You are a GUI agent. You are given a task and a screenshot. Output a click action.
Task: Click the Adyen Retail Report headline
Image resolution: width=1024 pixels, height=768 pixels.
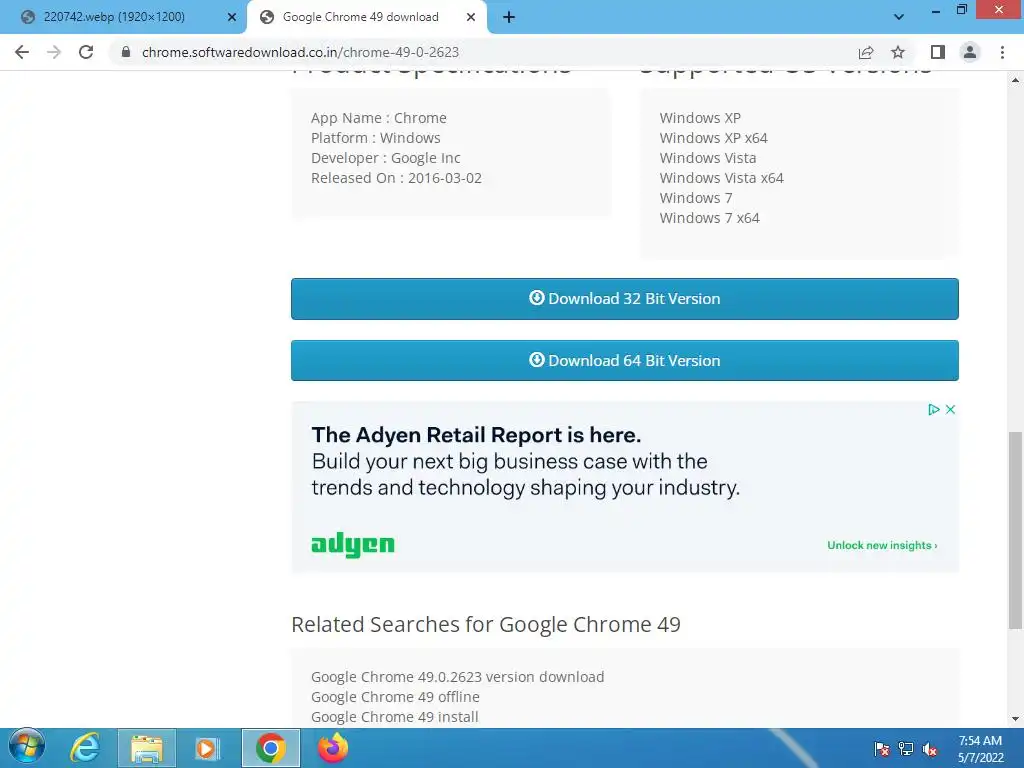click(476, 435)
